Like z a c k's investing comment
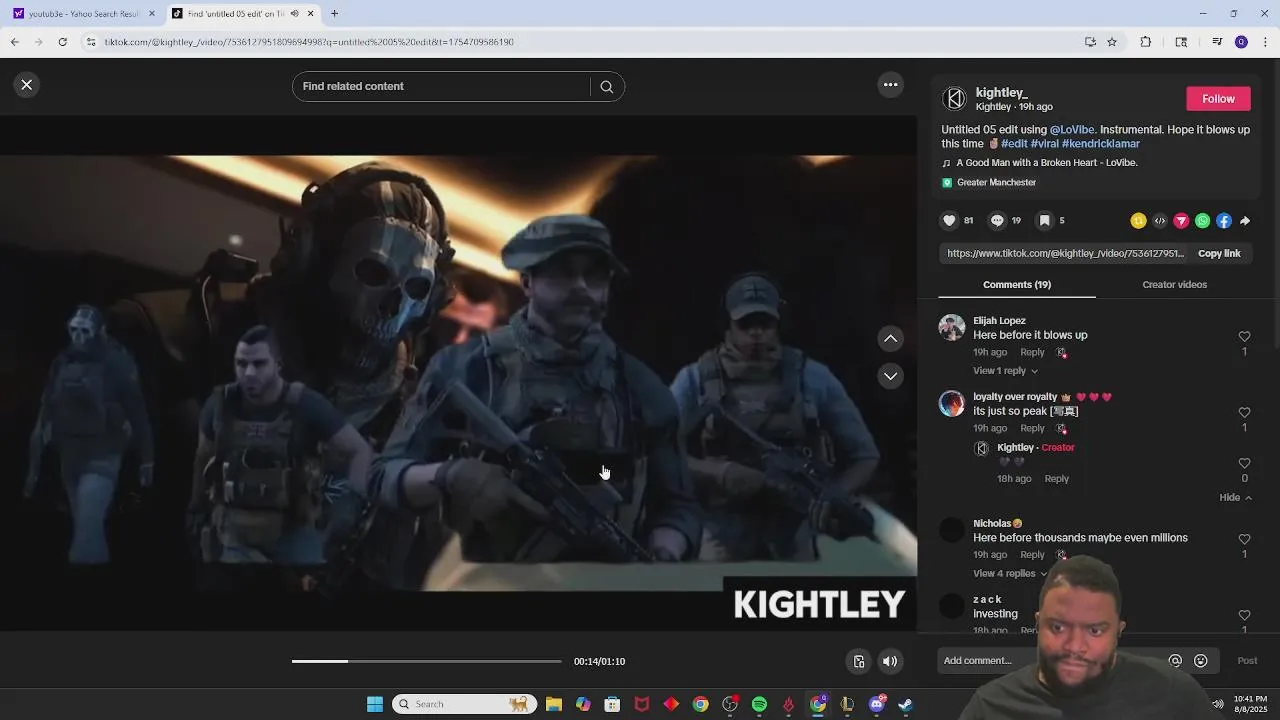 1244,616
